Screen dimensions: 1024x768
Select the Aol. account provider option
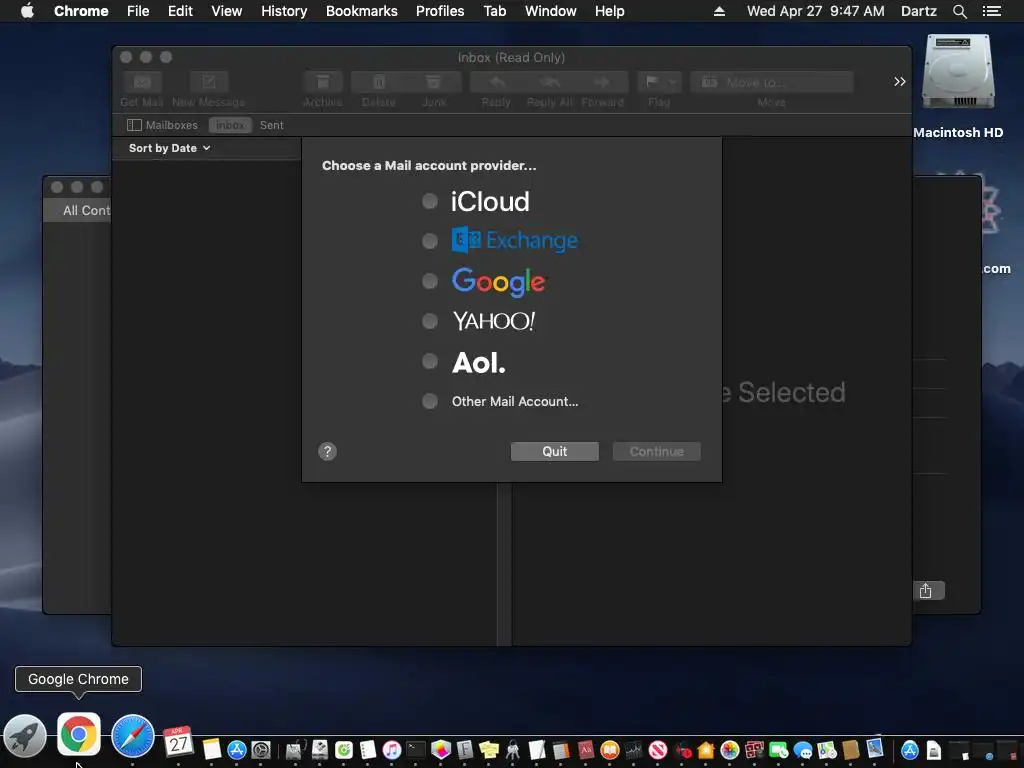point(430,361)
